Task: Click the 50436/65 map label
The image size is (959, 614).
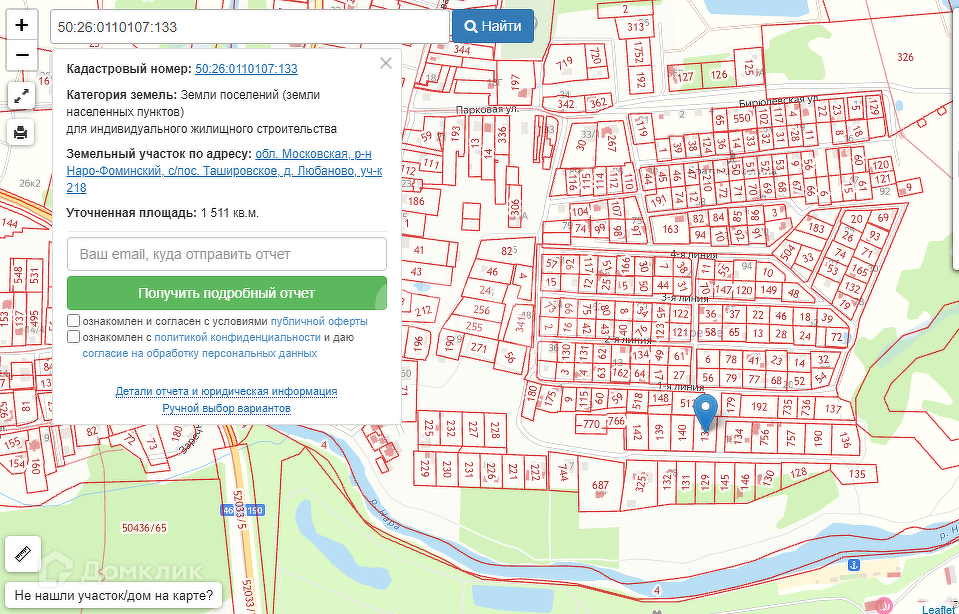Action: click(x=144, y=528)
